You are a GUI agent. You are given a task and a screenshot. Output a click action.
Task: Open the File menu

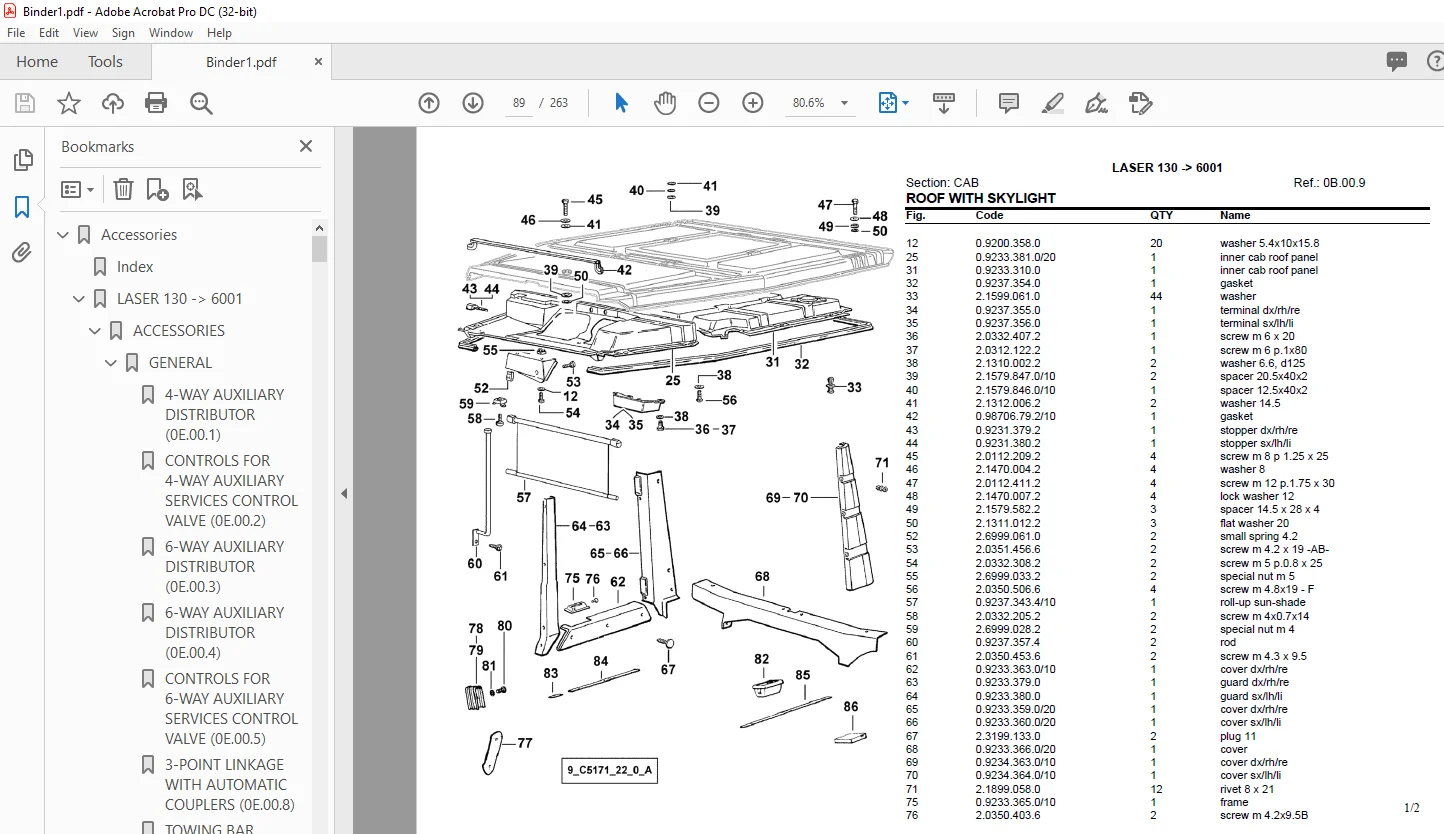coord(16,33)
